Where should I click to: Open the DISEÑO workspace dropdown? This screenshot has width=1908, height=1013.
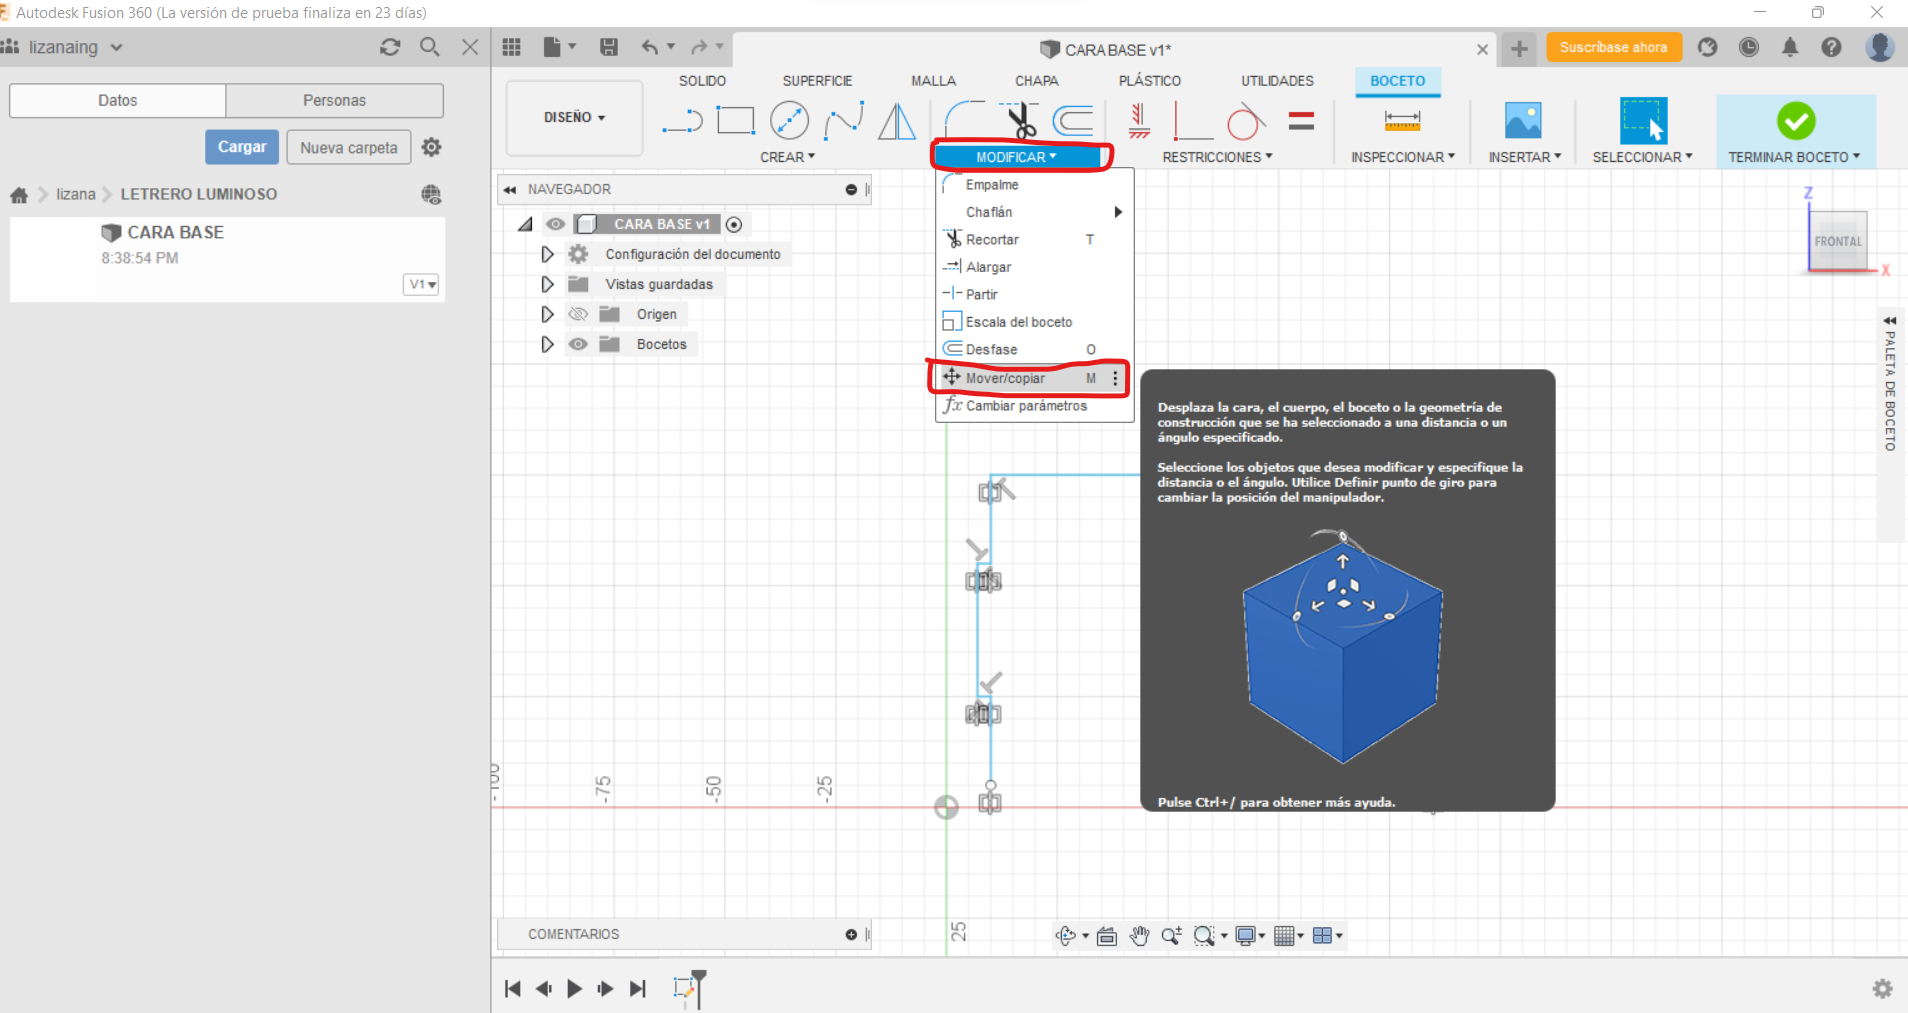tap(574, 118)
